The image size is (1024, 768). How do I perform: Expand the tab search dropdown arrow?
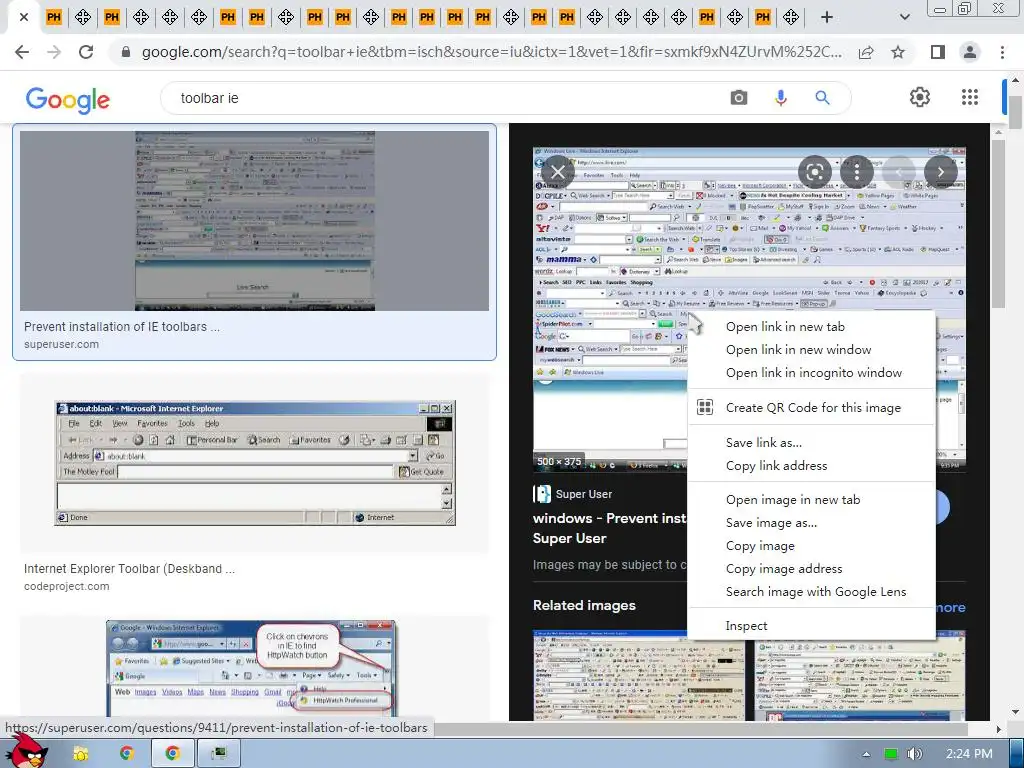904,17
